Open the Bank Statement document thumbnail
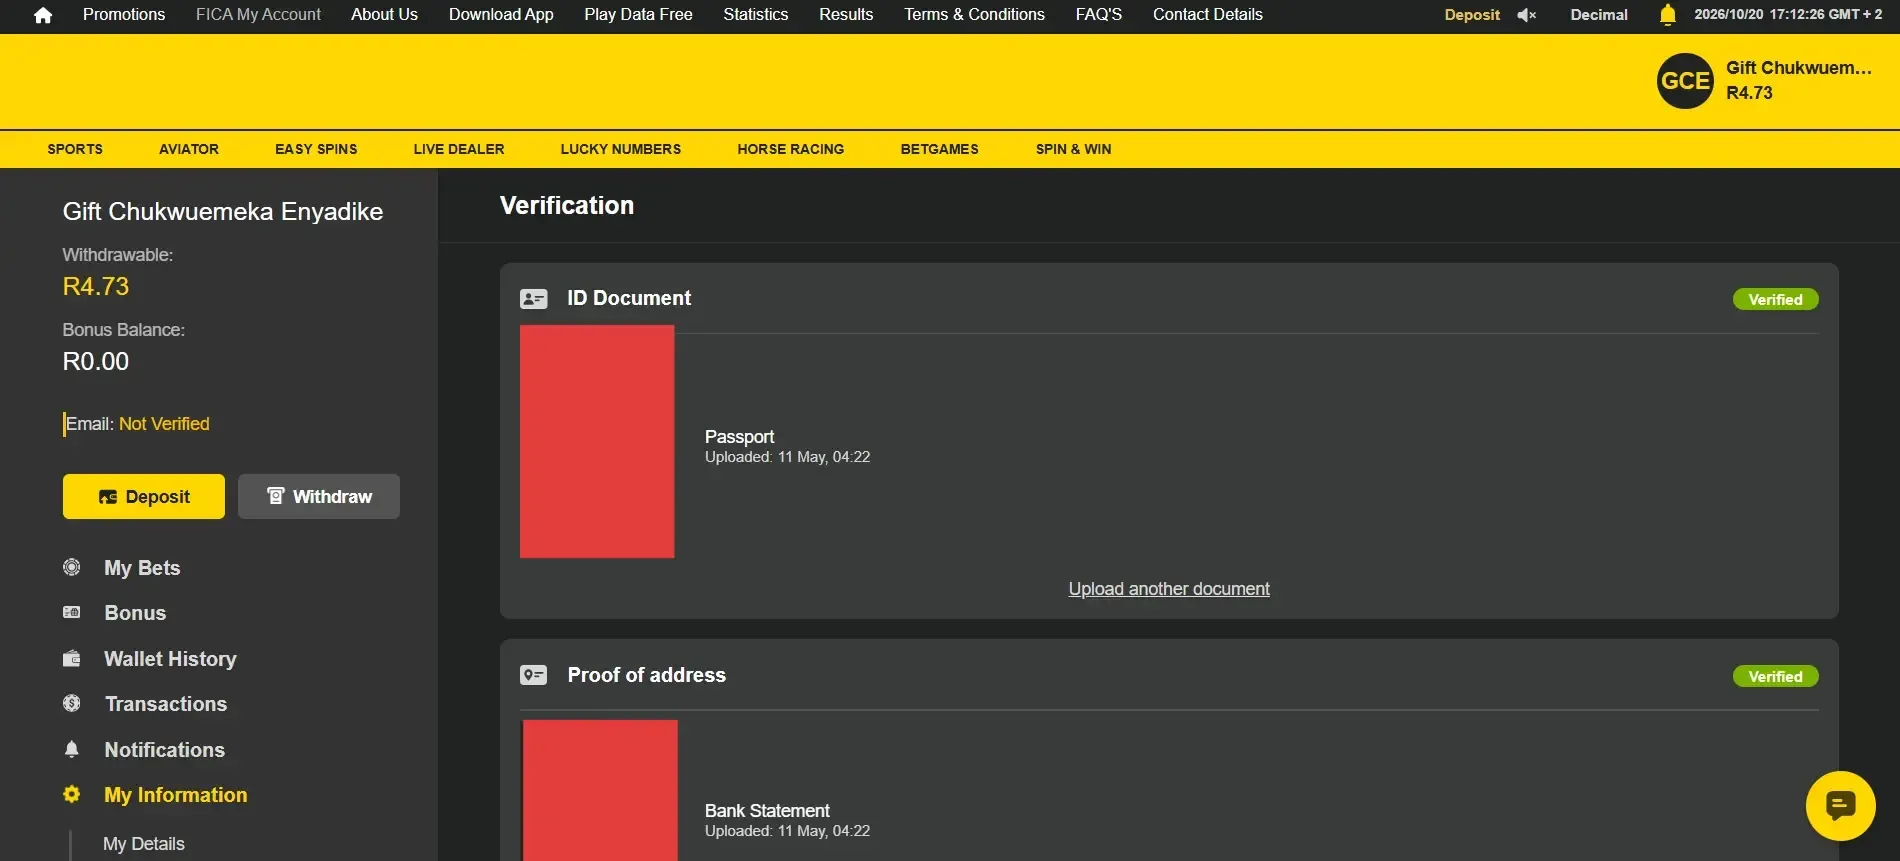The image size is (1900, 861). [600, 790]
